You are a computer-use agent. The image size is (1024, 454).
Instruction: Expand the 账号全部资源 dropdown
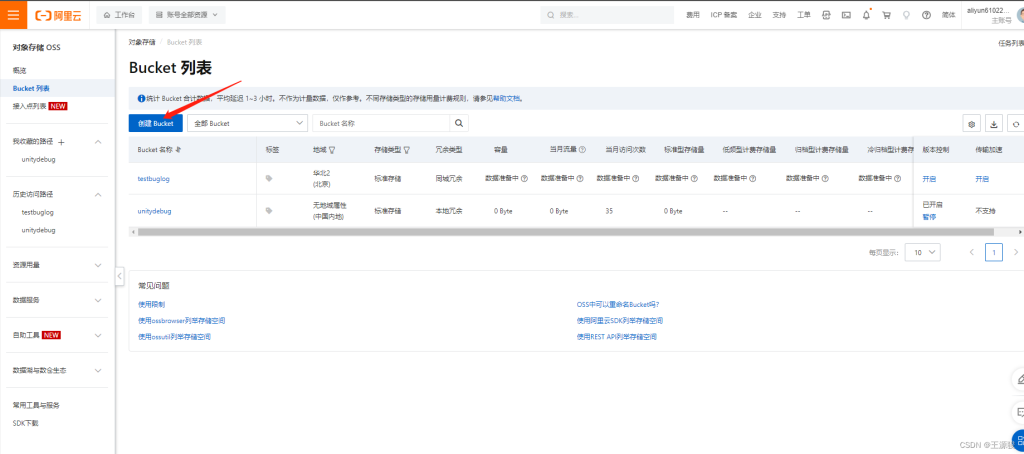click(x=187, y=14)
